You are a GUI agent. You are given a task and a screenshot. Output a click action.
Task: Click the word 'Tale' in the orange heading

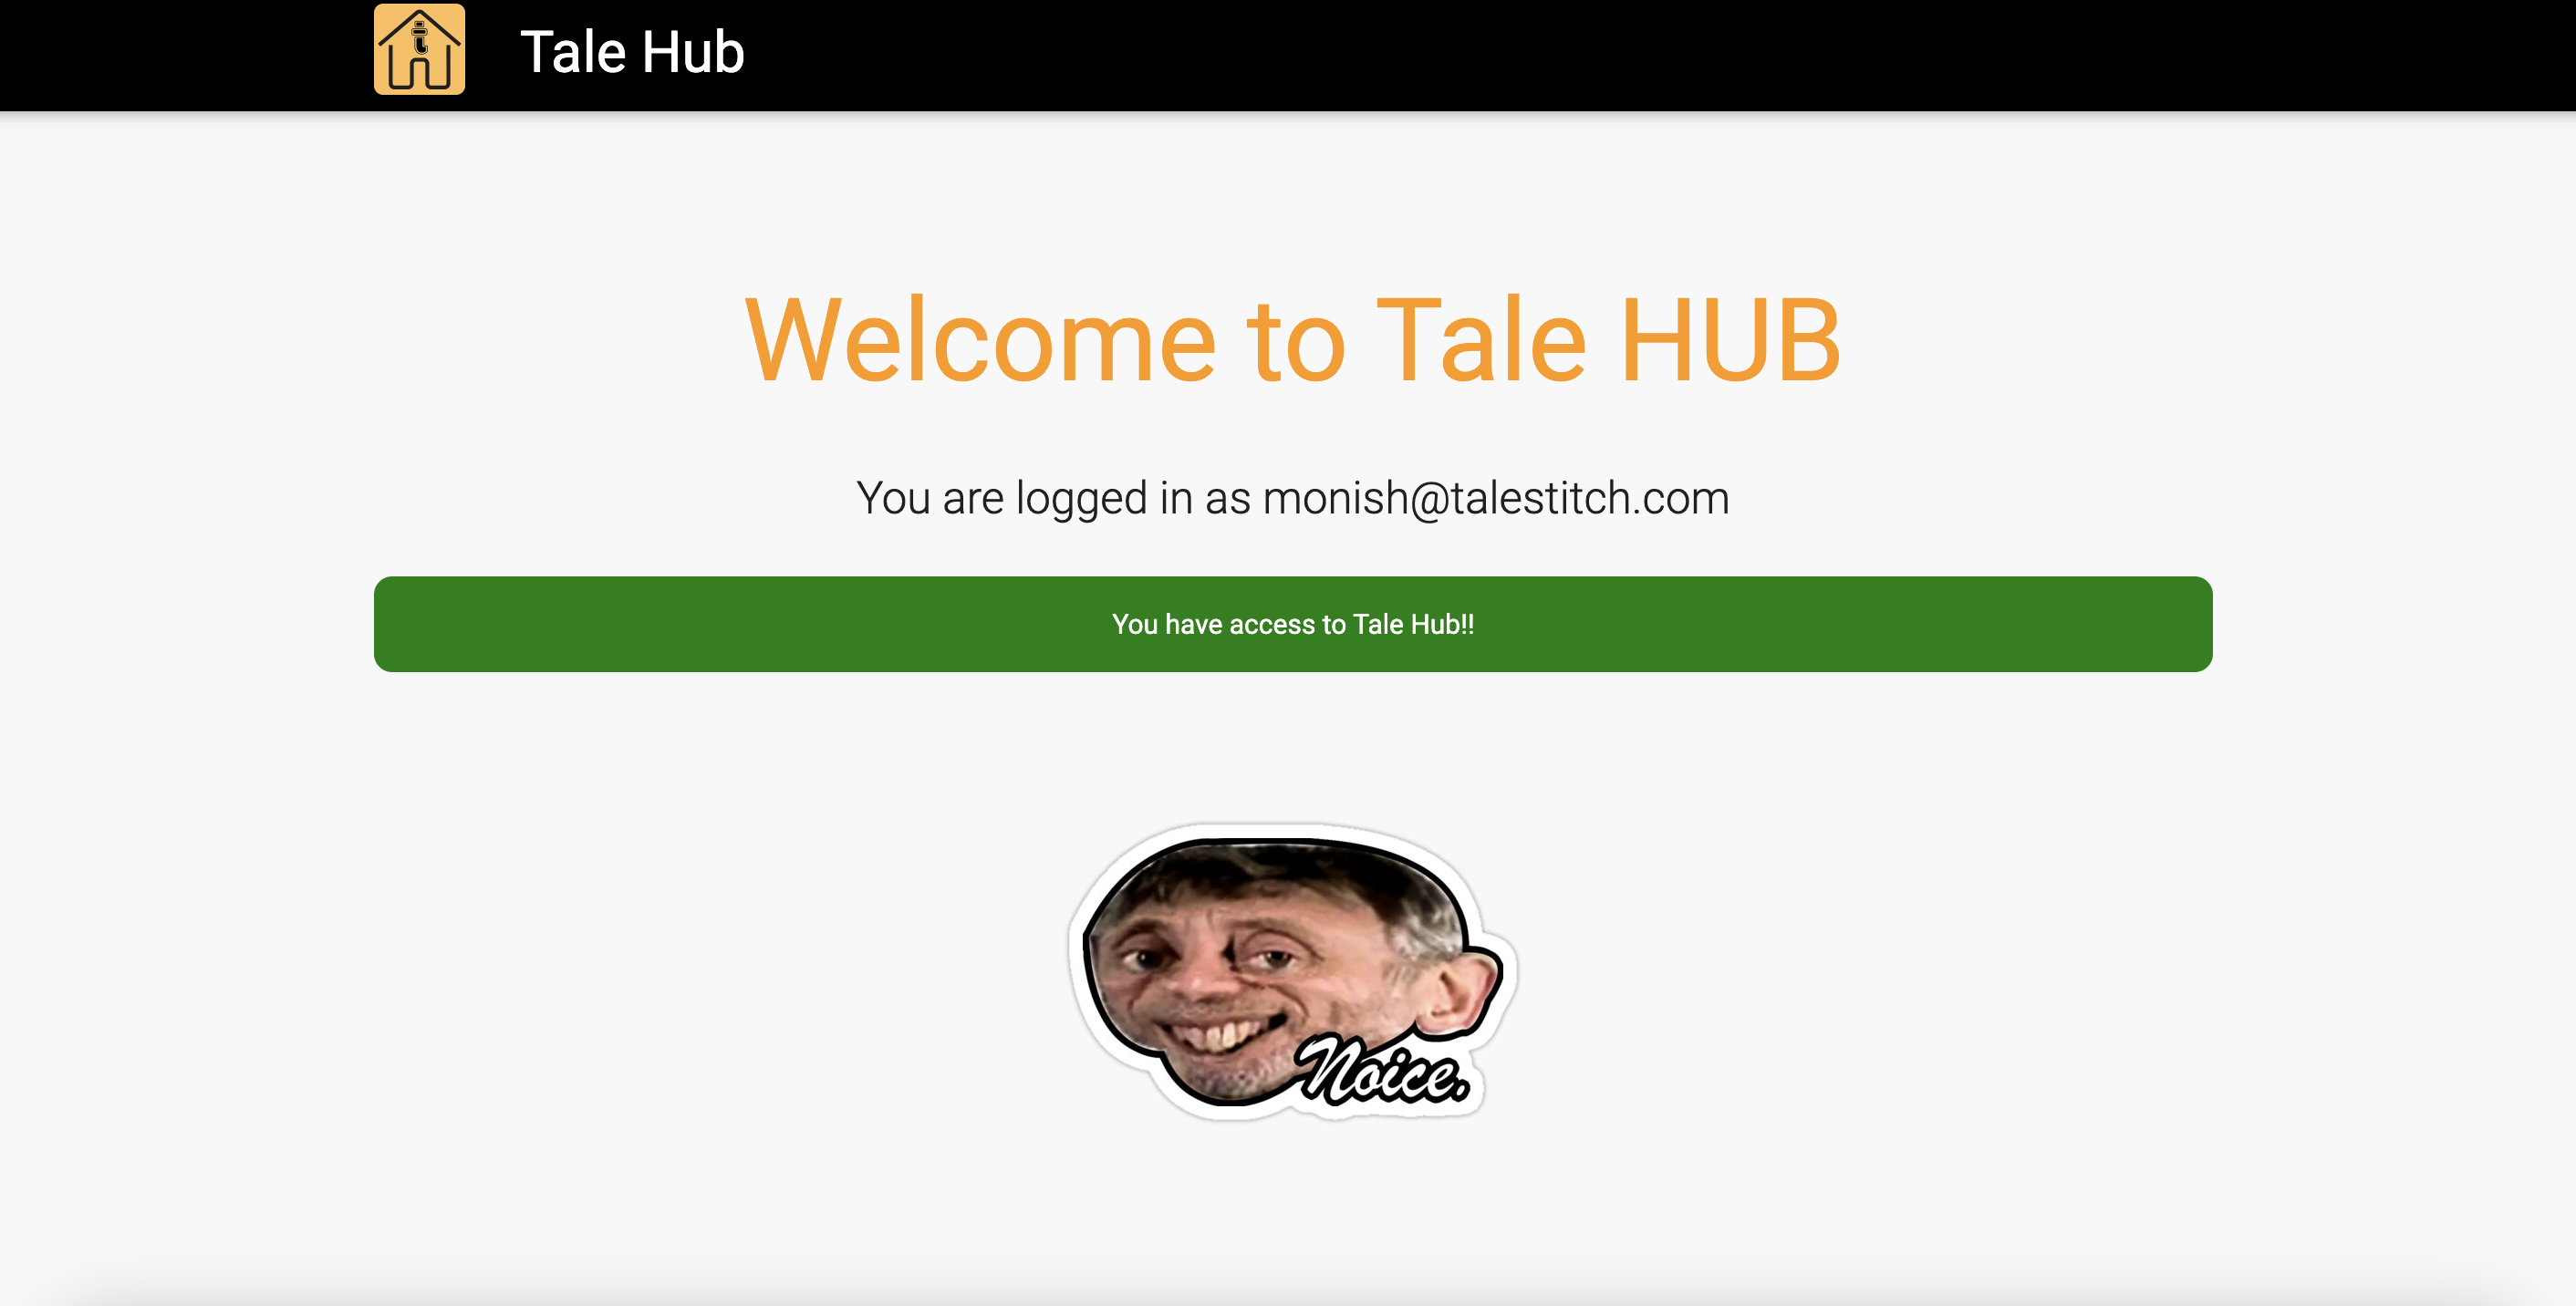click(x=1482, y=340)
